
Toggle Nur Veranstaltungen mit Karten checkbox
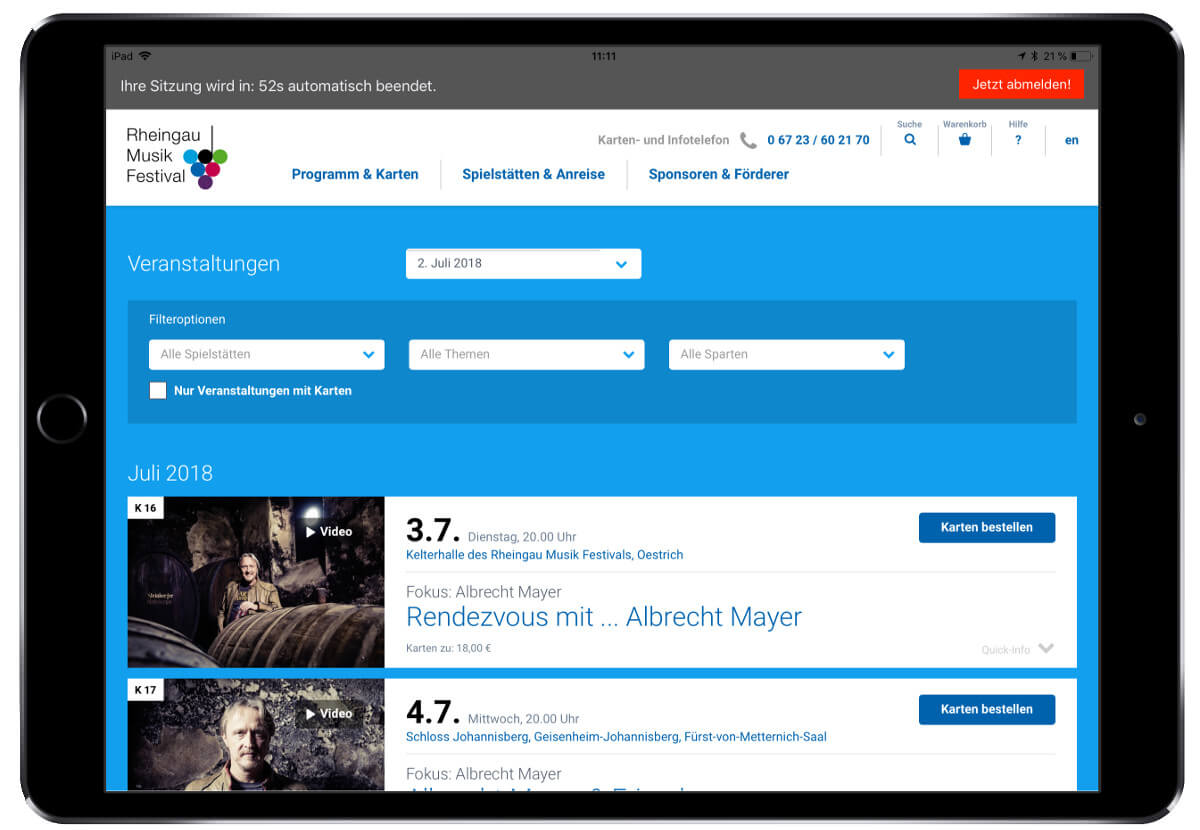click(158, 391)
